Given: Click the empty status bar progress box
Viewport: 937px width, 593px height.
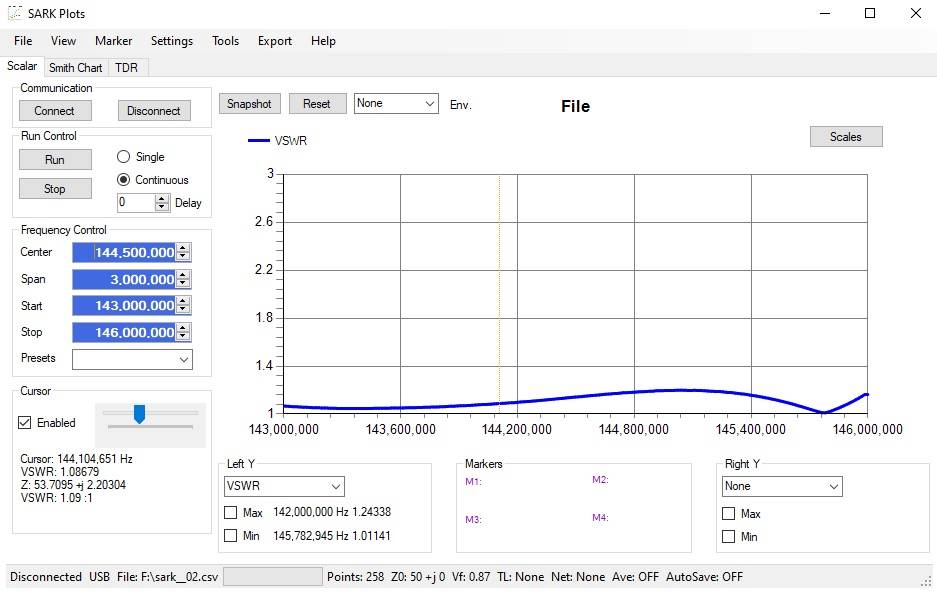Looking at the screenshot, I should (272, 577).
